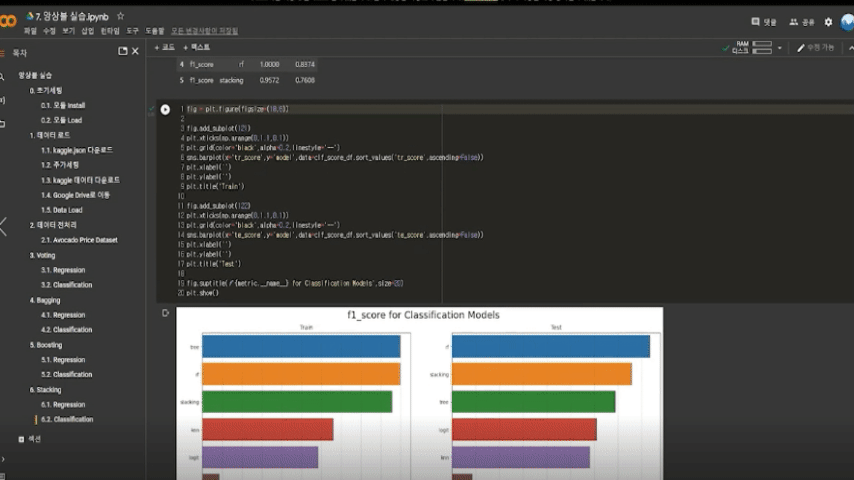Star the notebook with the star icon

[x=121, y=17]
